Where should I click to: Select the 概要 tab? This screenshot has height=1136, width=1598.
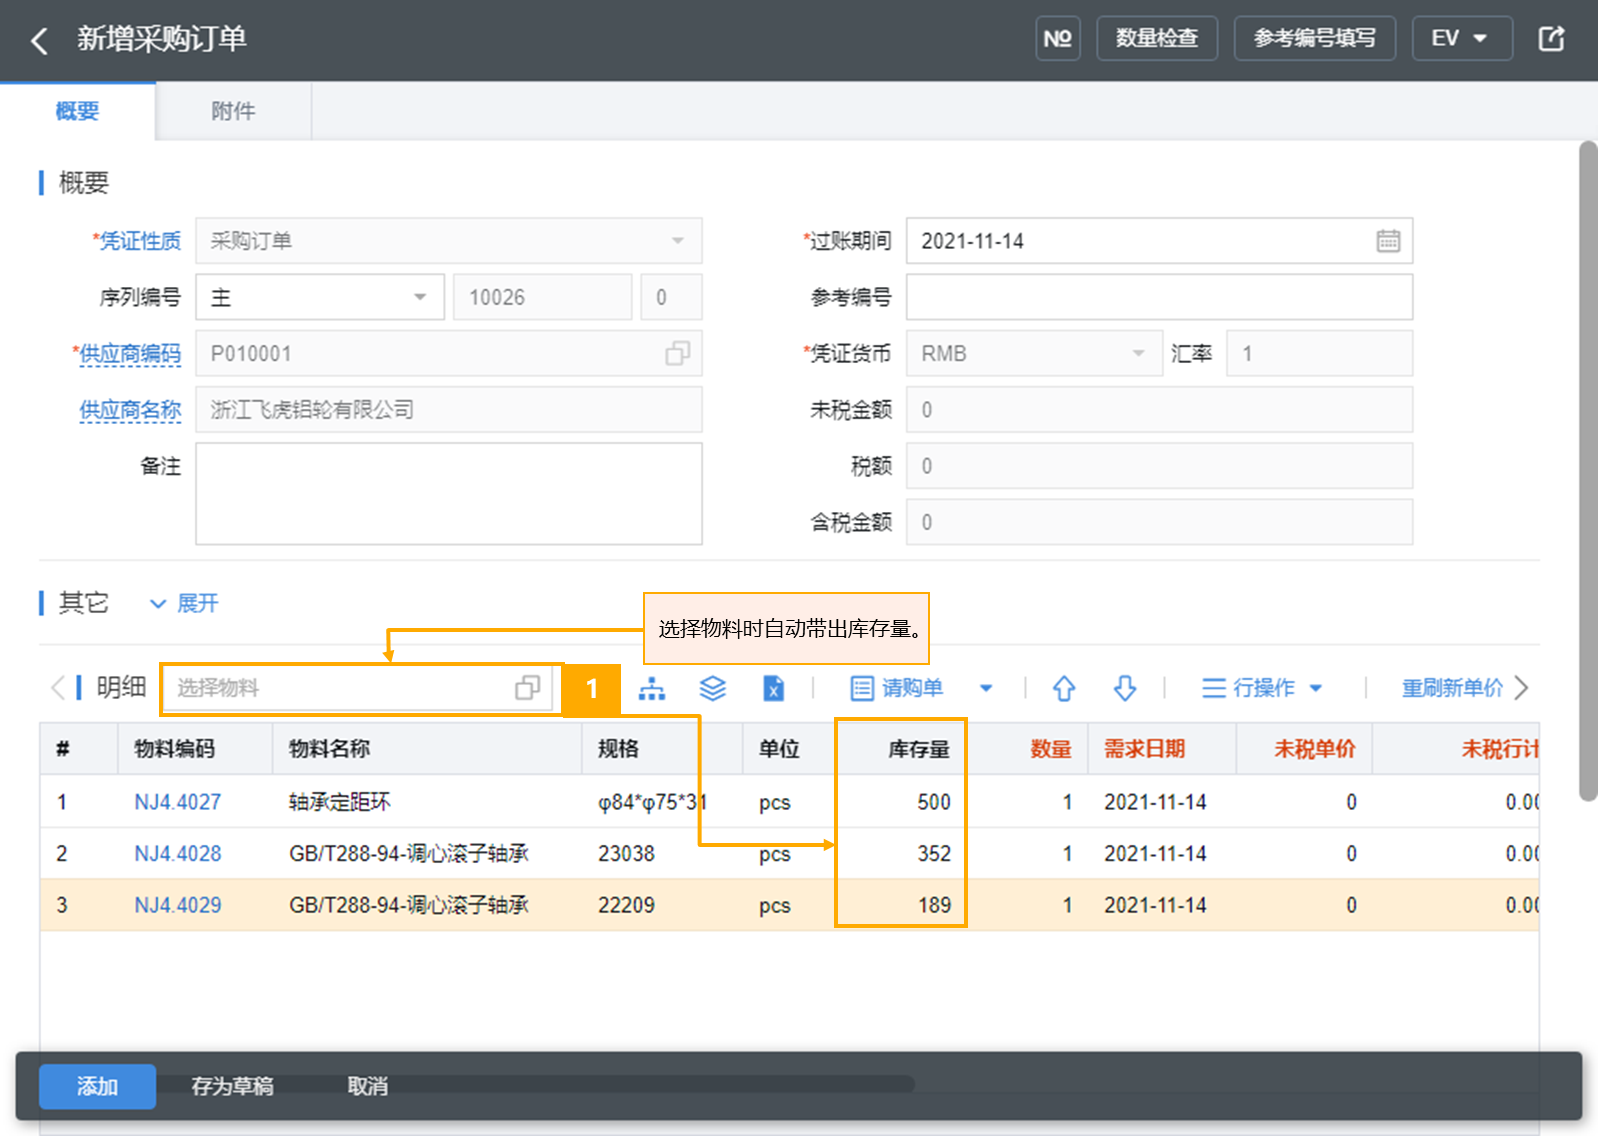tap(77, 111)
